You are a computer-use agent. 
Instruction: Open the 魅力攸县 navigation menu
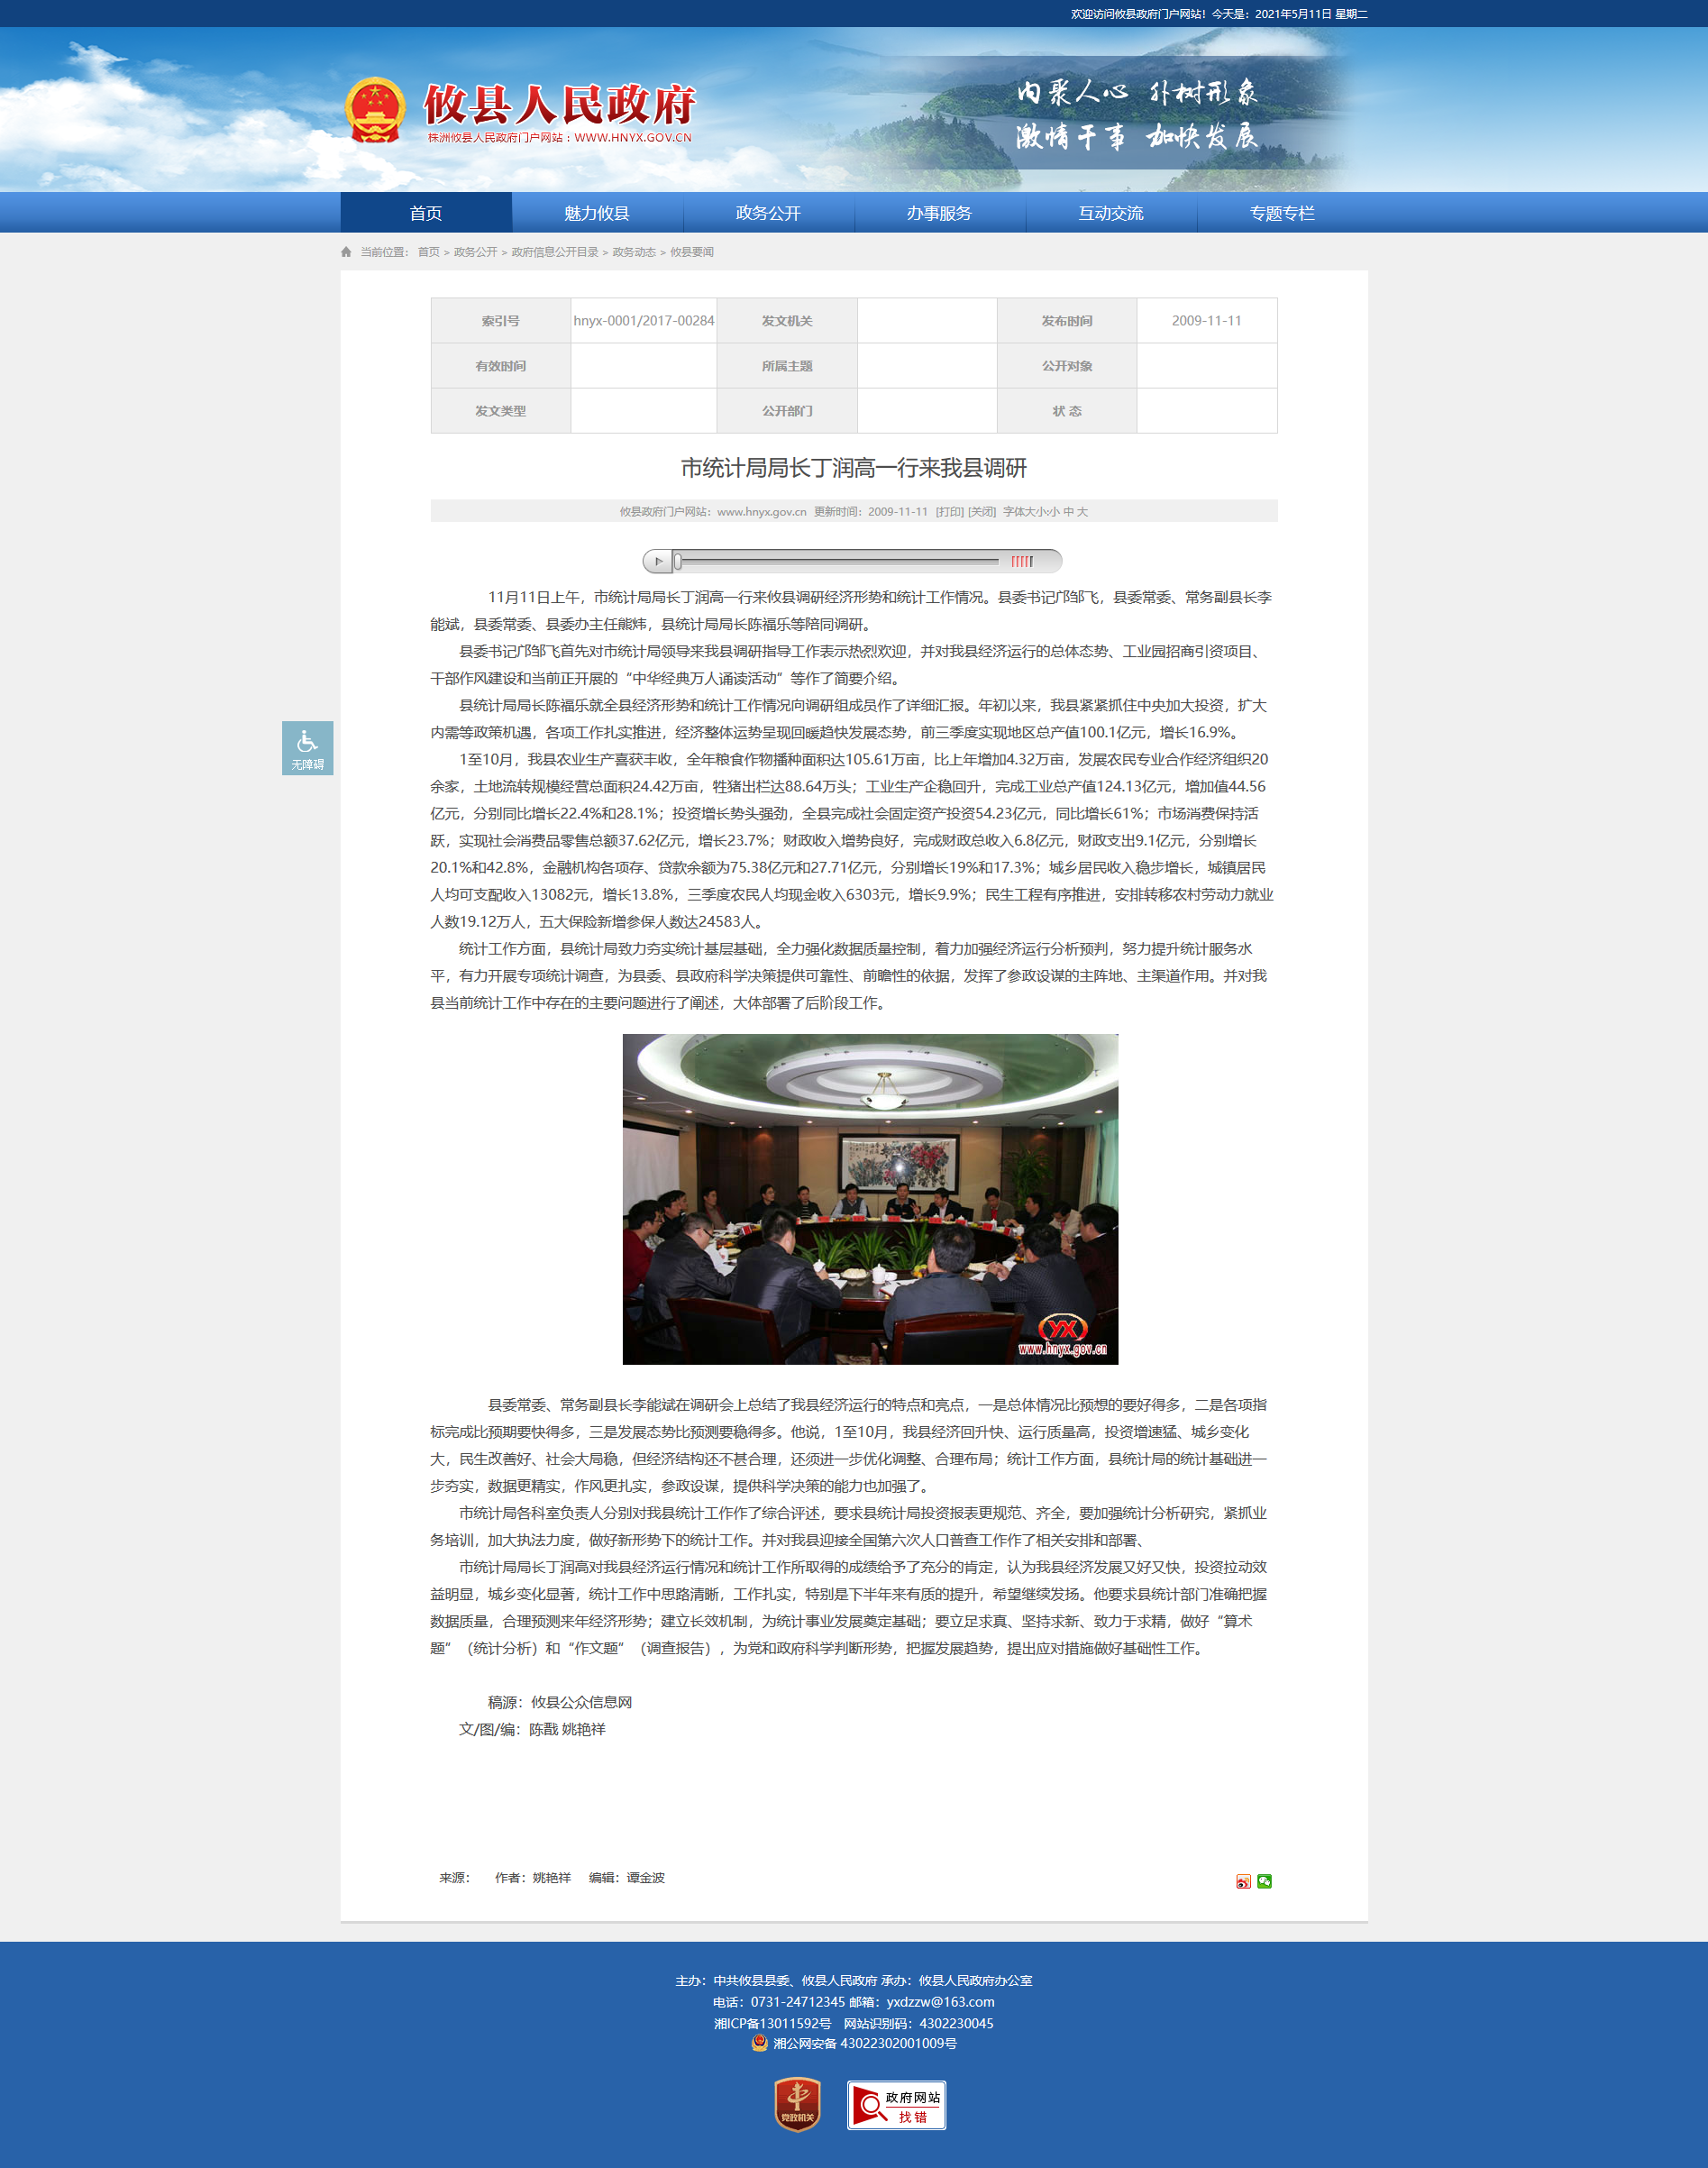coord(597,213)
